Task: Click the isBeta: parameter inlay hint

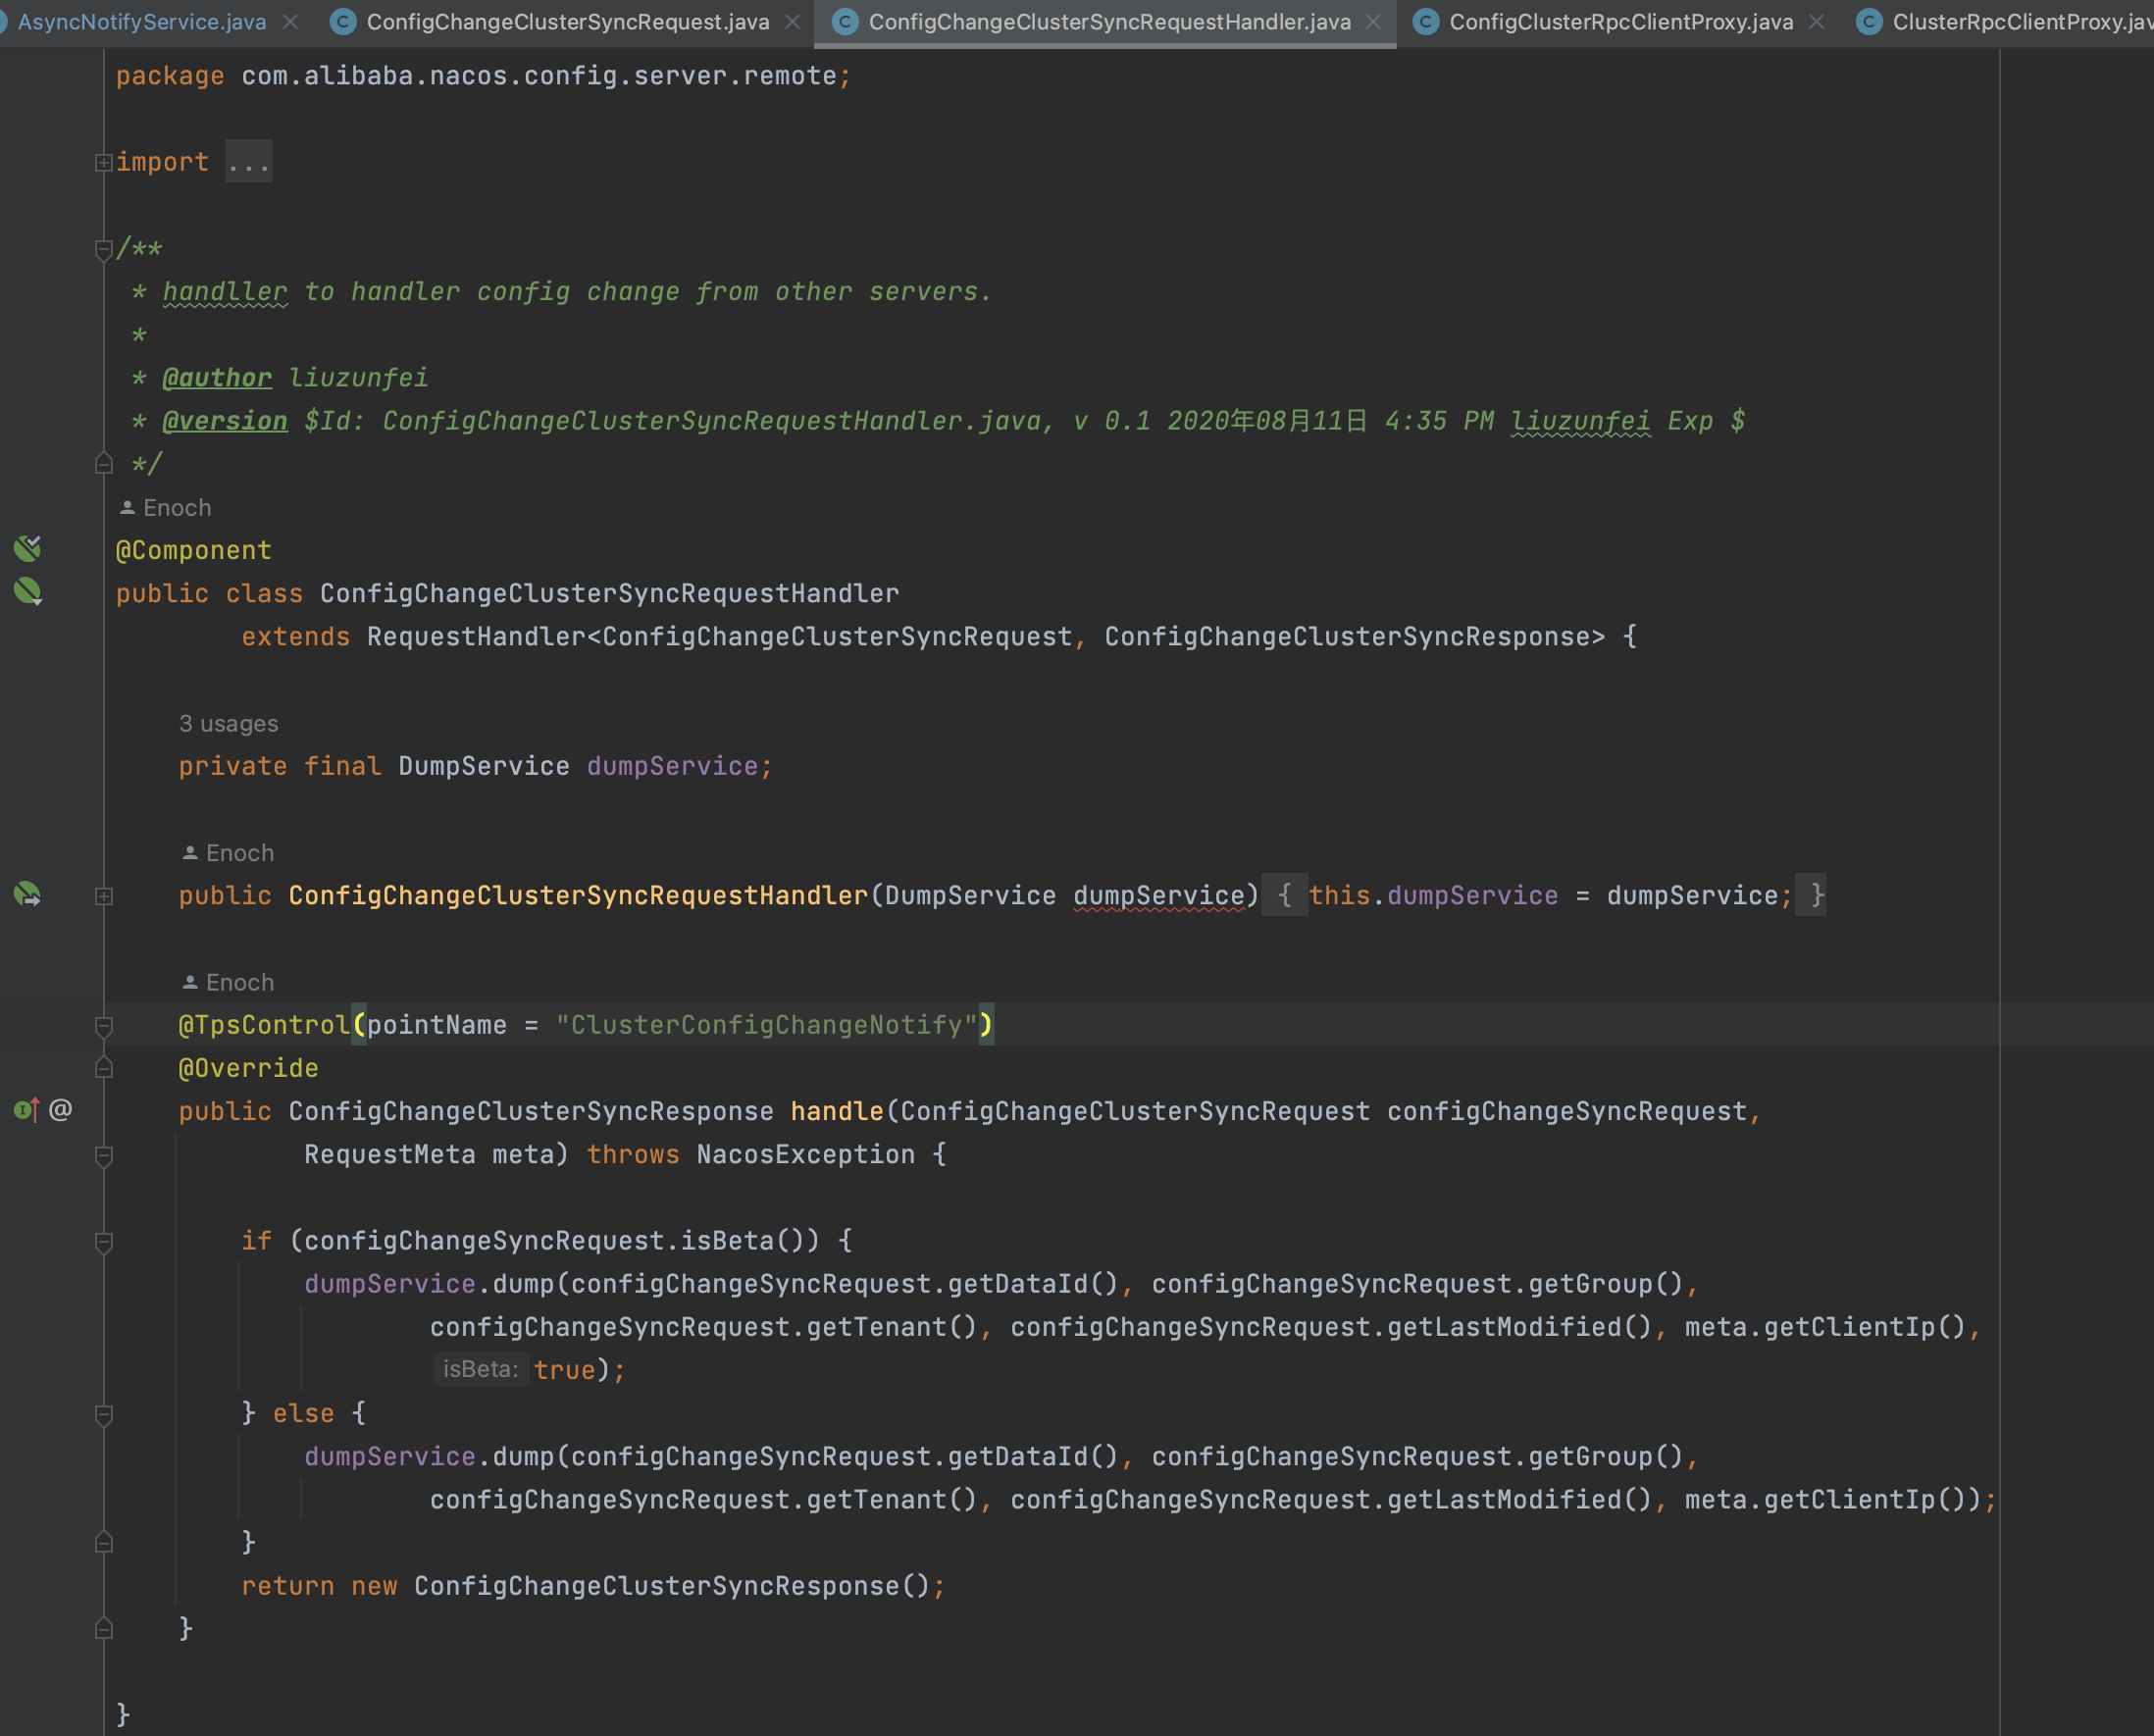Action: [480, 1370]
